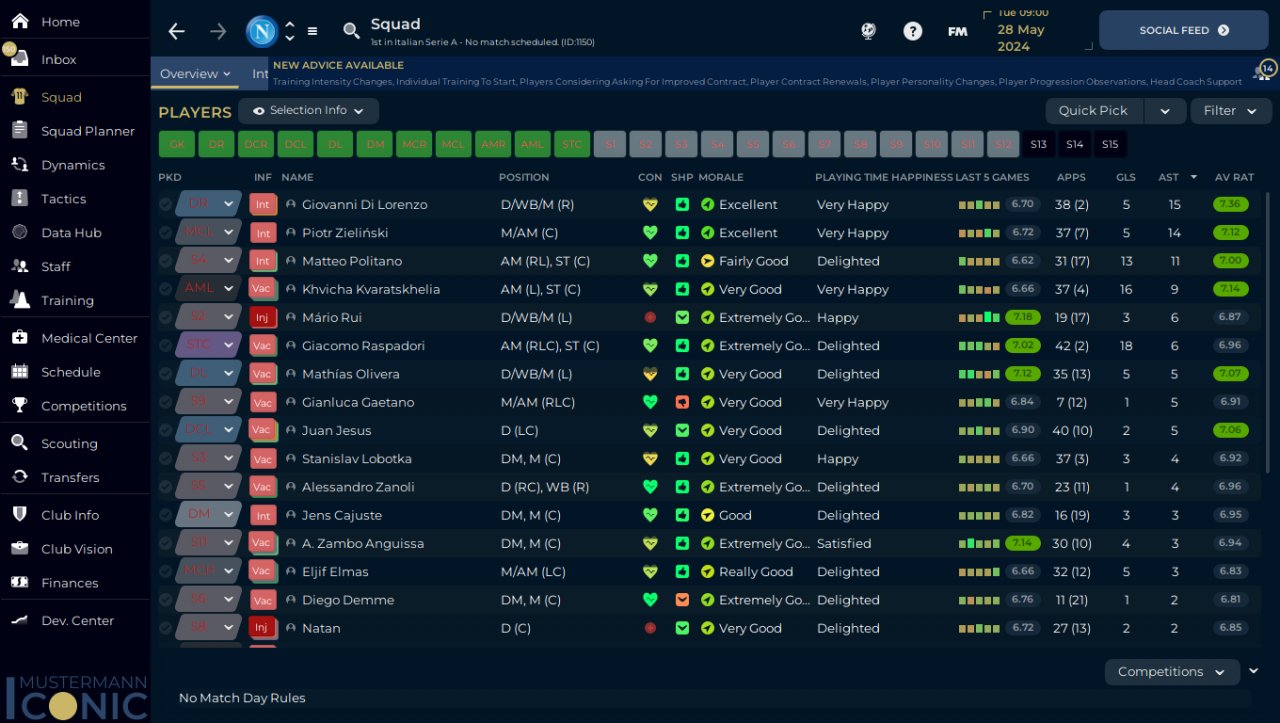Viewport: 1280px width, 723px height.
Task: Select the green GK position swatch
Action: pyautogui.click(x=177, y=145)
